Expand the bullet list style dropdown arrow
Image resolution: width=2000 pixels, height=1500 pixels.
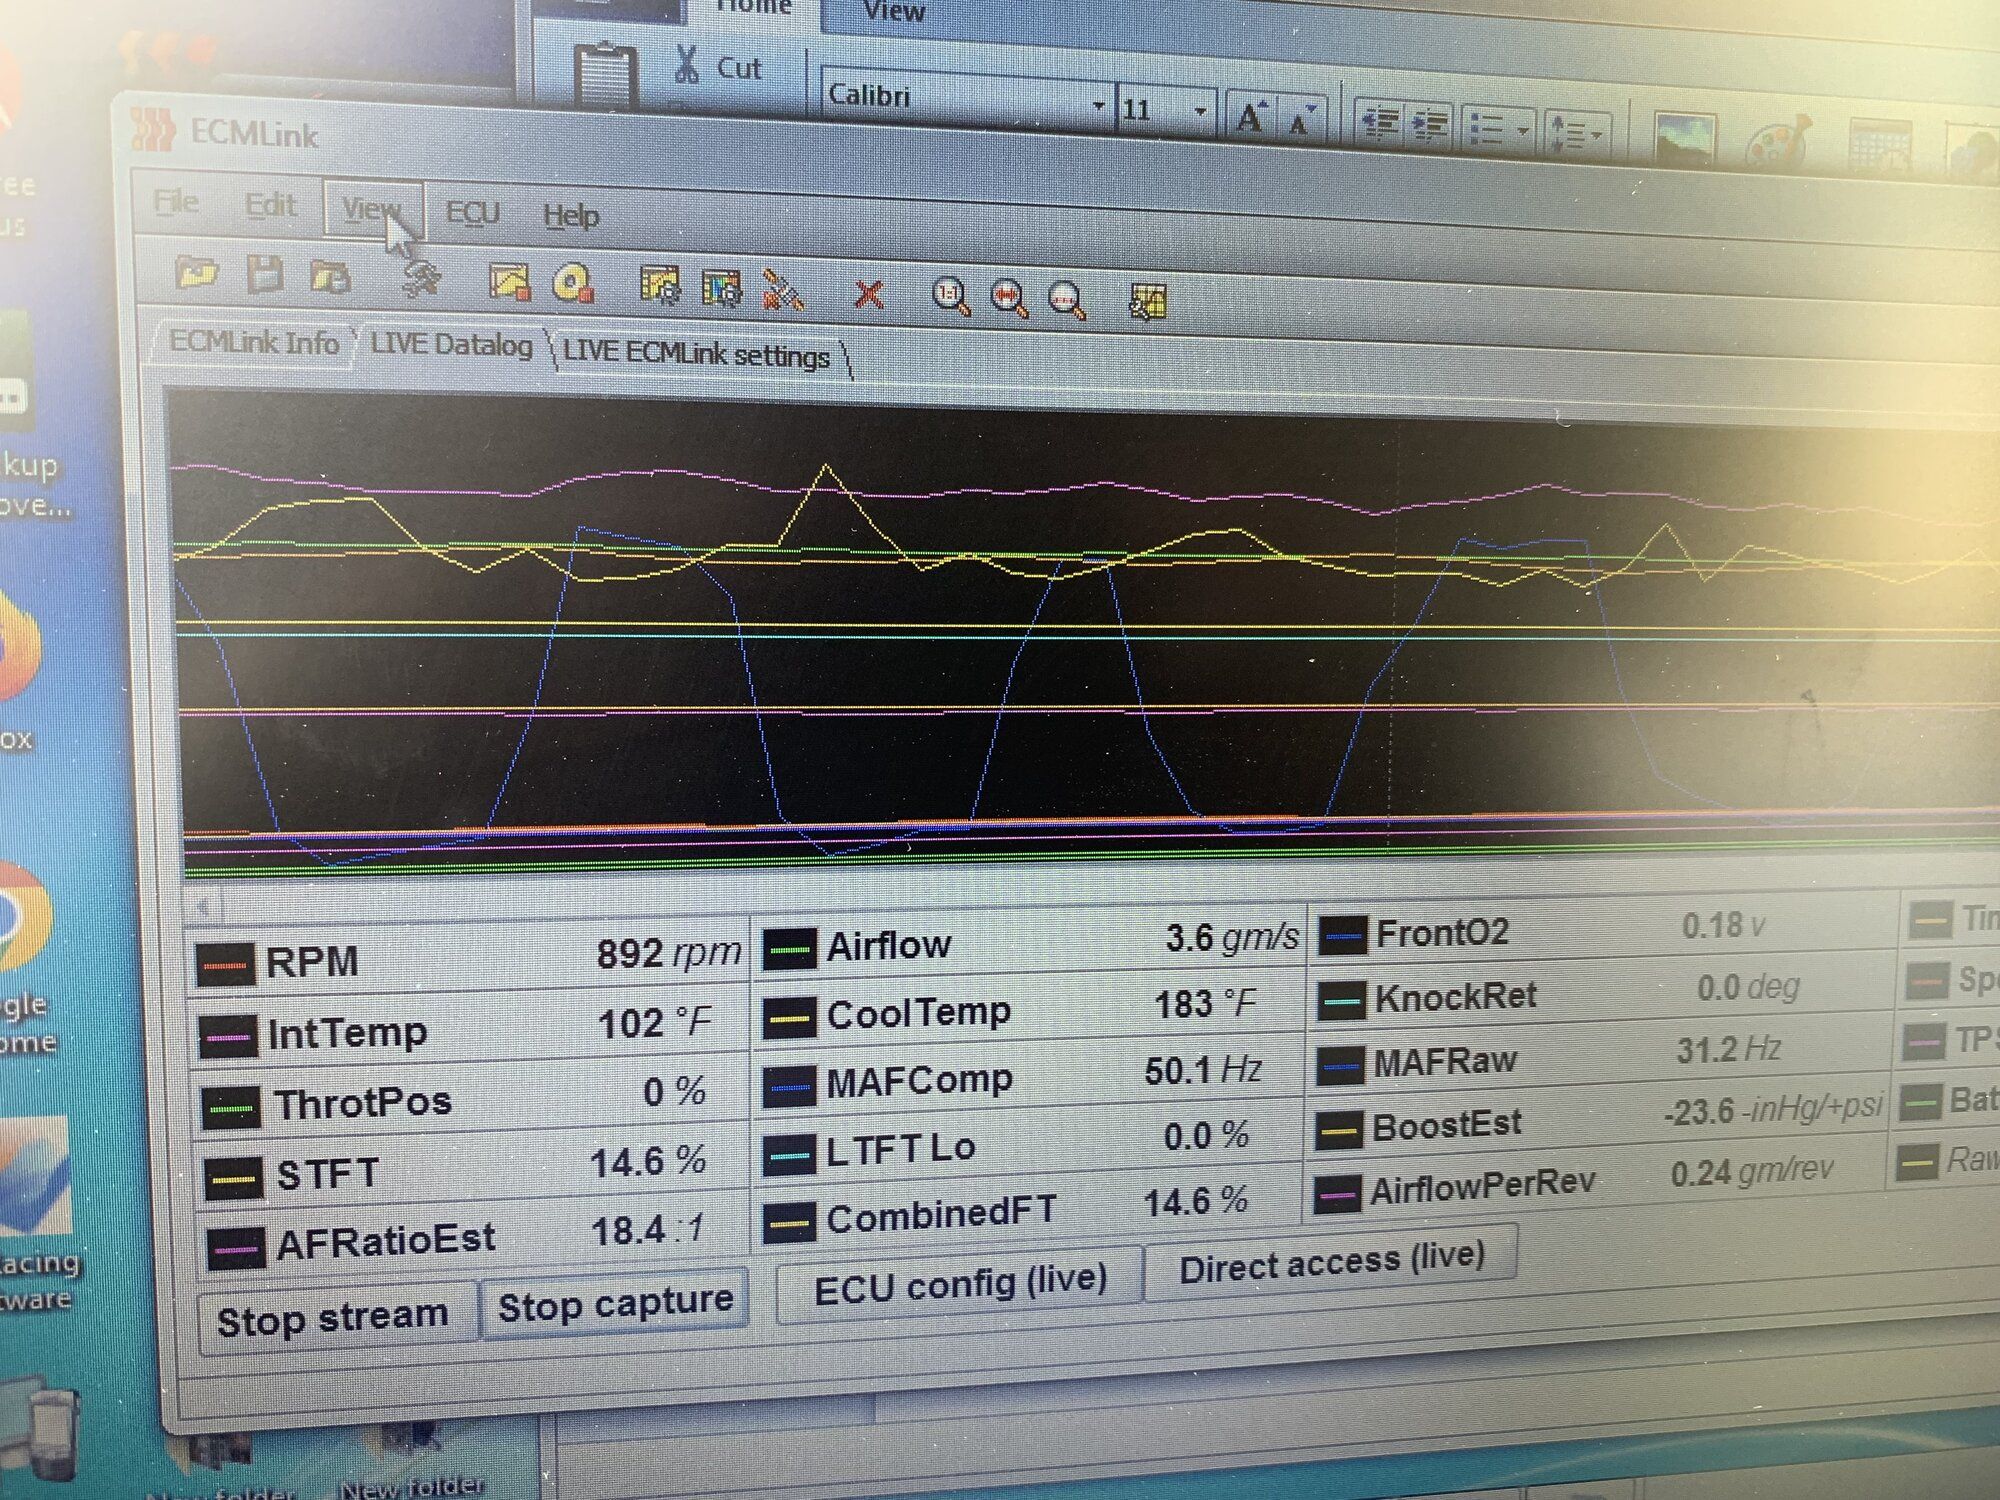coord(1522,131)
